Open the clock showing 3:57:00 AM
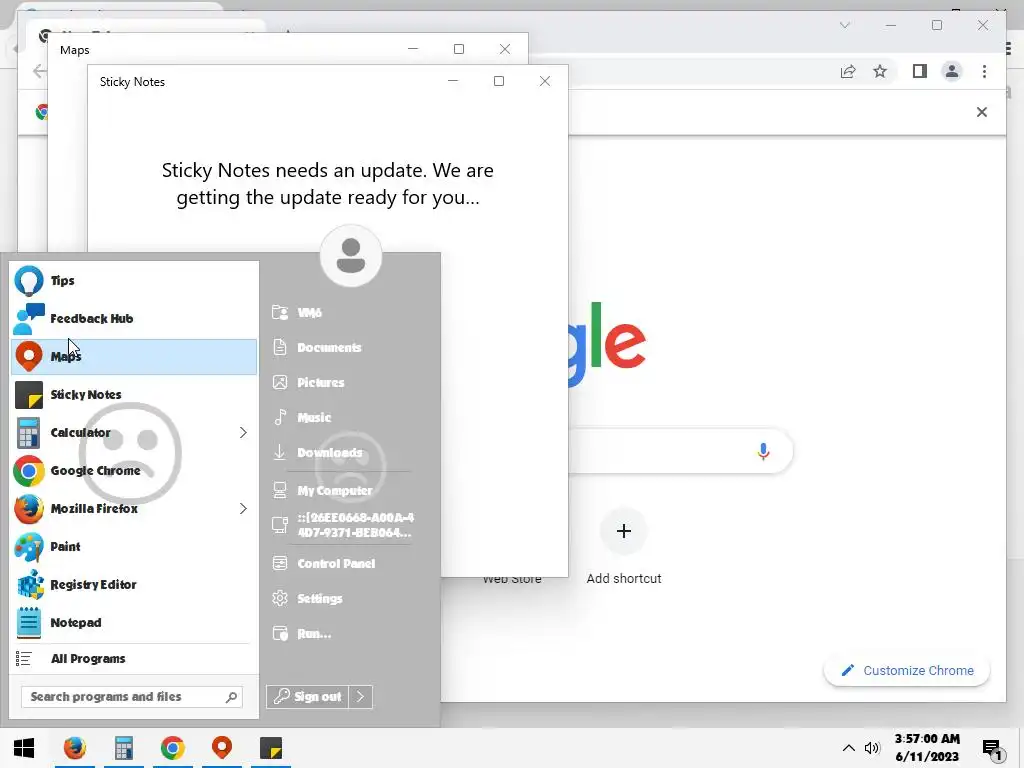Viewport: 1024px width, 768px height. click(927, 748)
